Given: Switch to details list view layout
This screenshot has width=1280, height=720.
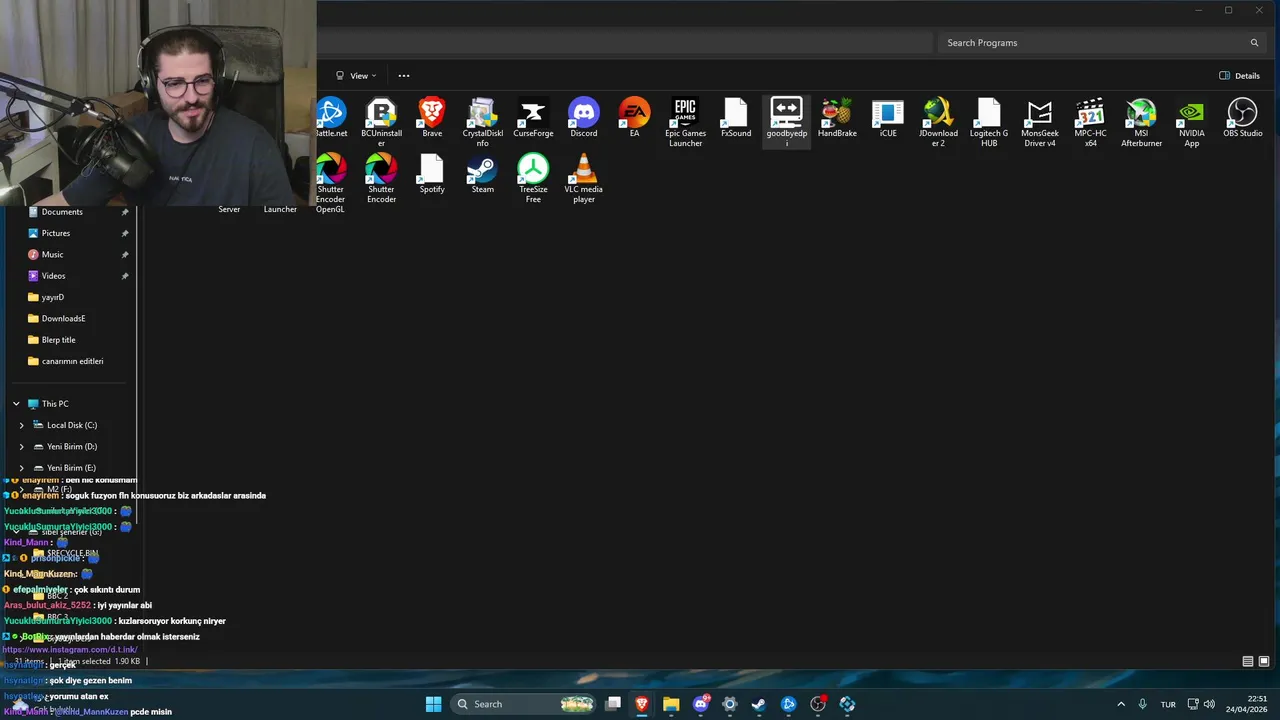Looking at the screenshot, I should pyautogui.click(x=1248, y=661).
